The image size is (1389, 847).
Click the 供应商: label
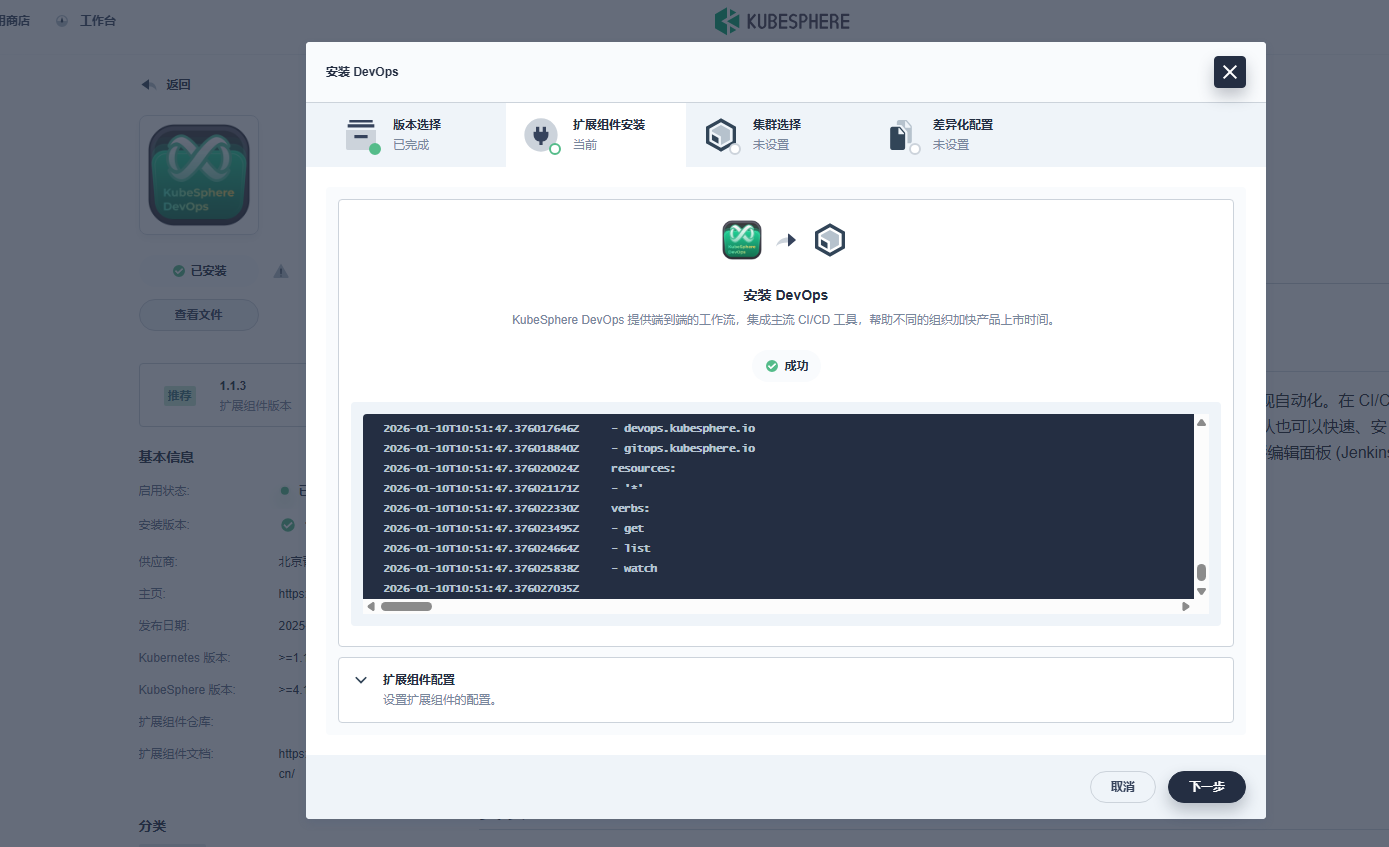pyautogui.click(x=158, y=561)
